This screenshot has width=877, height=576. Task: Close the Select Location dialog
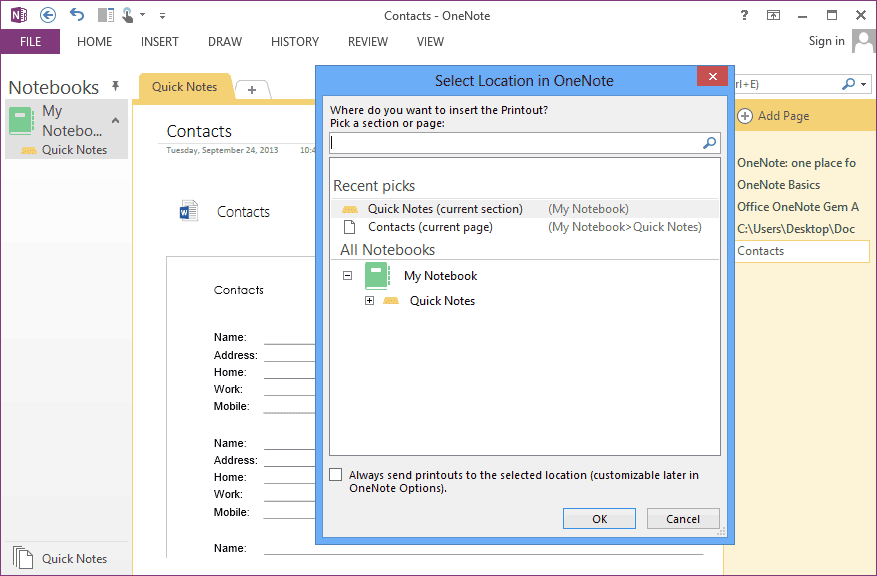click(x=712, y=77)
